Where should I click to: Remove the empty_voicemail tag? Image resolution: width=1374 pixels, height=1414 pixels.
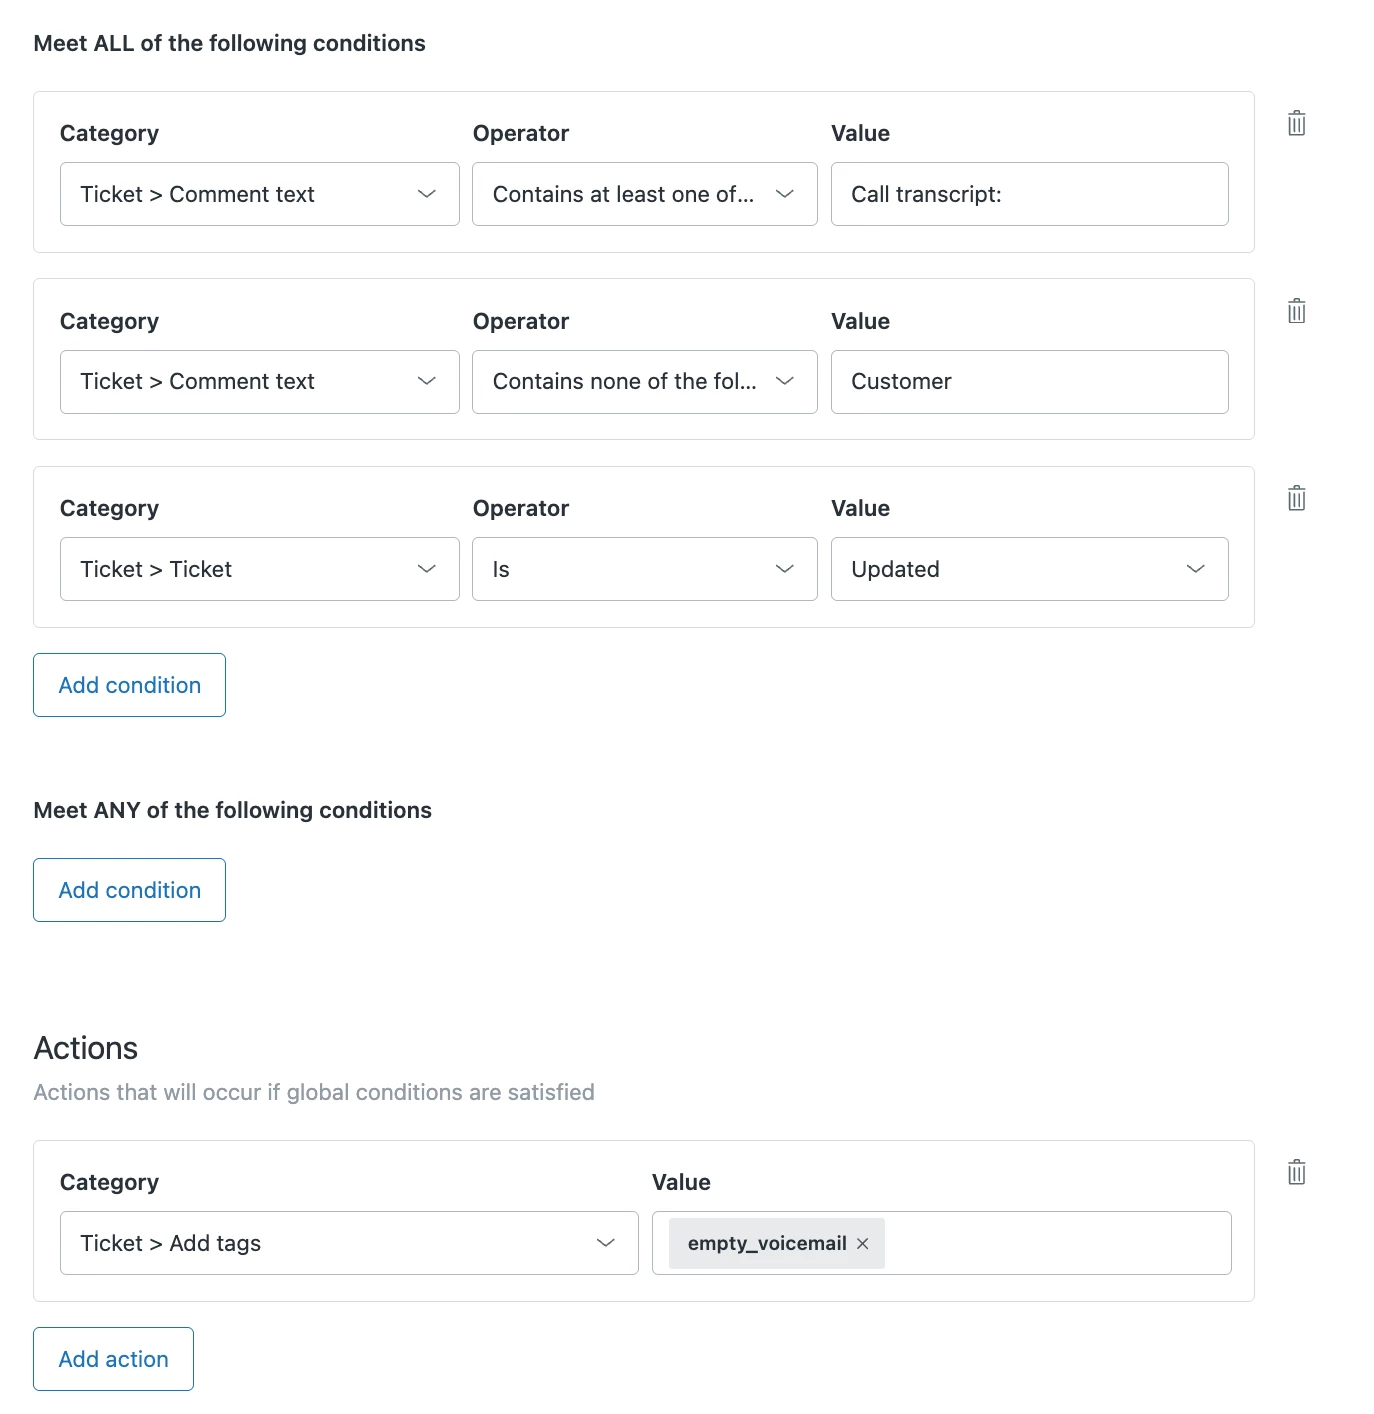(863, 1243)
